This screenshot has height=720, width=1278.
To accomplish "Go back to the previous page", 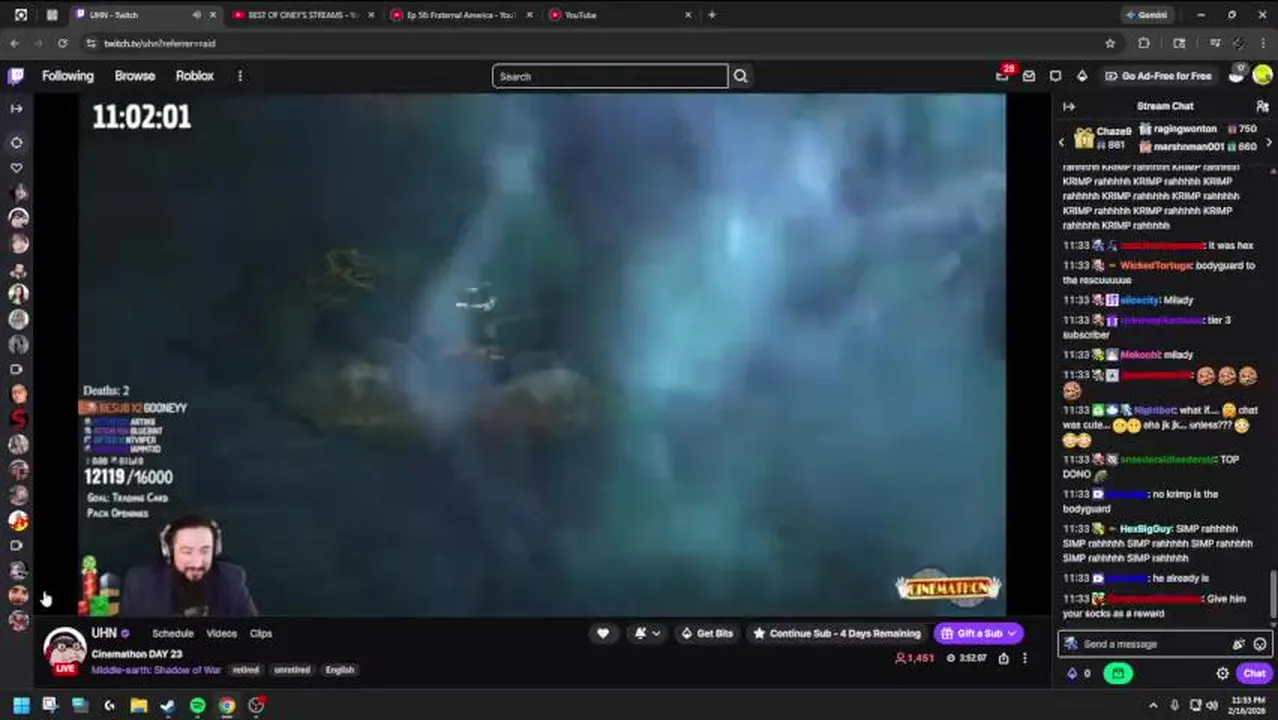I will 14,43.
